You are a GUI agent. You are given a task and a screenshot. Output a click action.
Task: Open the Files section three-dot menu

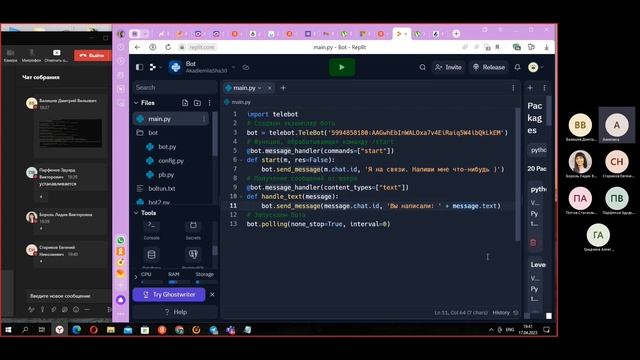209,103
